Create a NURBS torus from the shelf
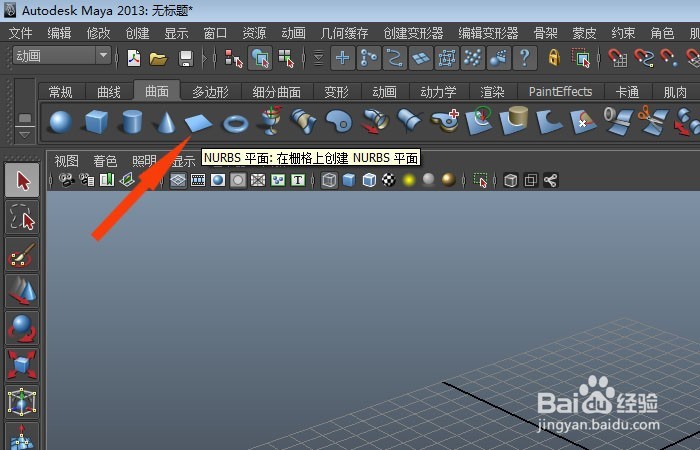The width and height of the screenshot is (700, 450). tap(235, 123)
